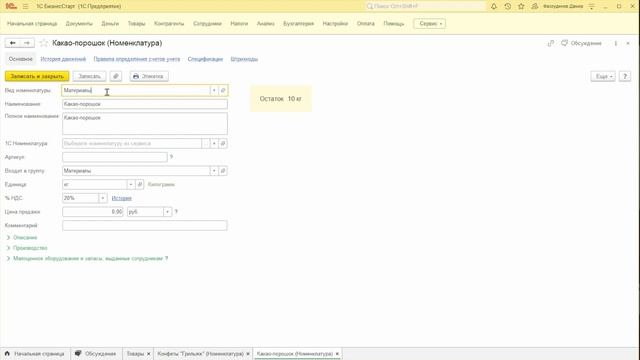640x360 pixels.
Task: Open Единица dropdown arrow
Action: [x=131, y=184]
